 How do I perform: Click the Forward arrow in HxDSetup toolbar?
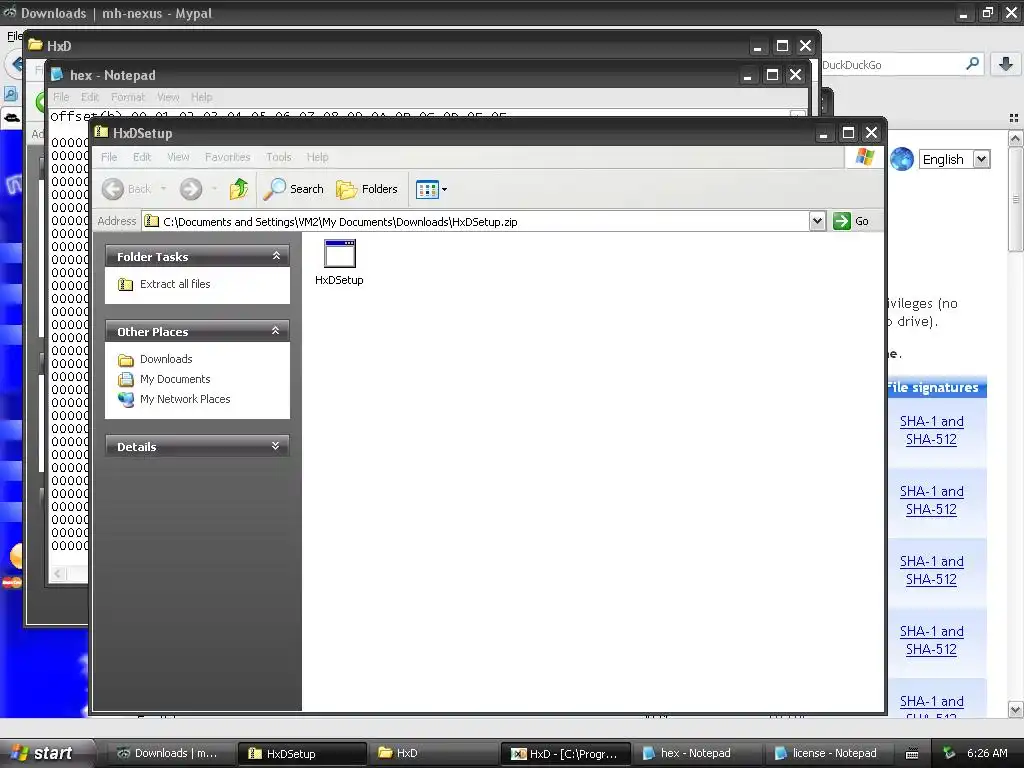191,189
